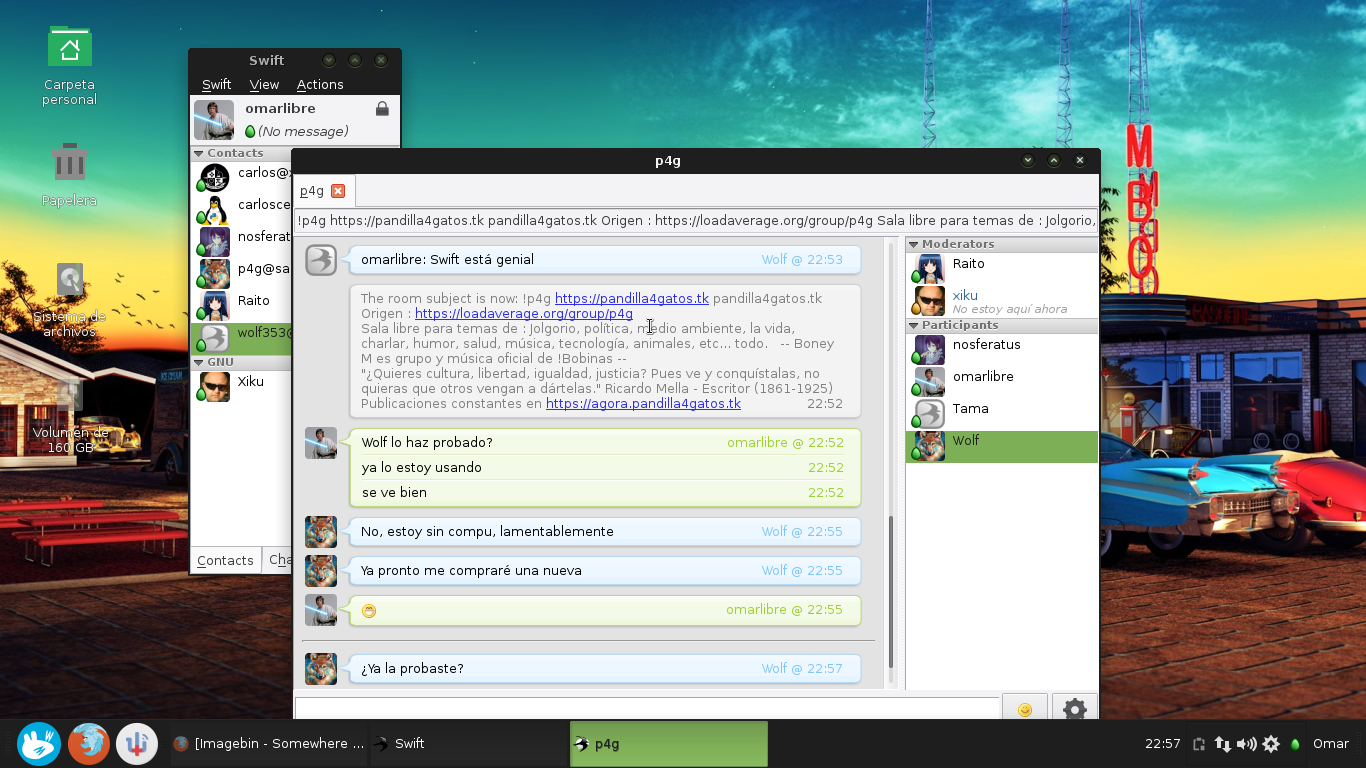Open the Papelera trash icon
The image size is (1366, 768).
tap(69, 174)
